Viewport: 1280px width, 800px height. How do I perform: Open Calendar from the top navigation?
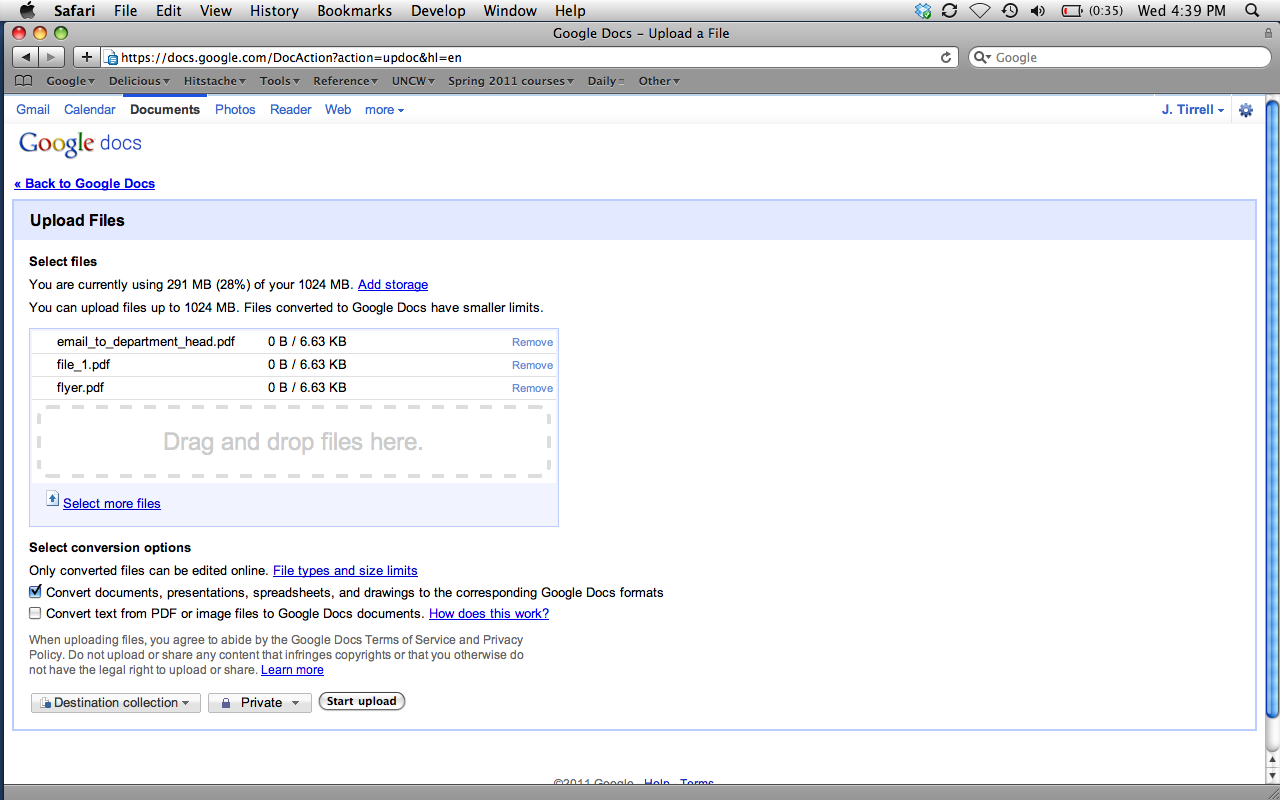pos(90,110)
